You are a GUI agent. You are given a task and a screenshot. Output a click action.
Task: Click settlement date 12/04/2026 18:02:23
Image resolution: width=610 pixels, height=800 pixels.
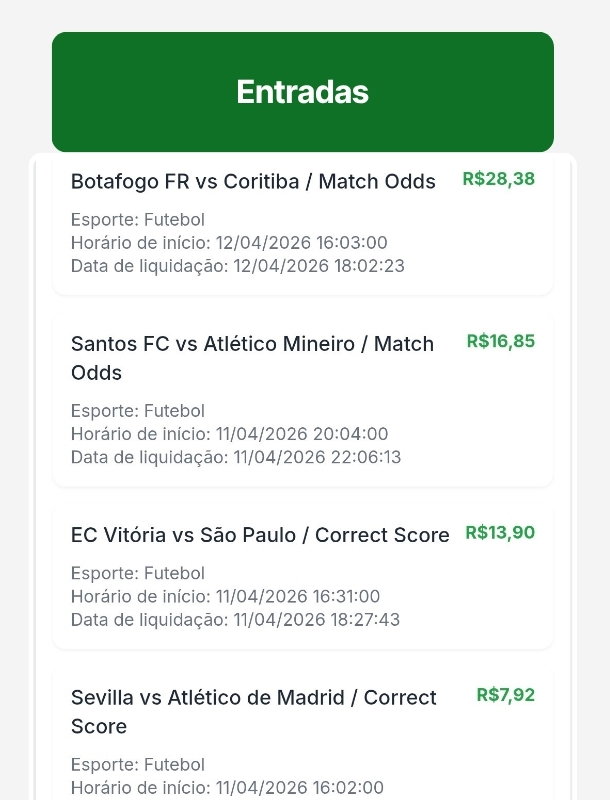(x=237, y=266)
